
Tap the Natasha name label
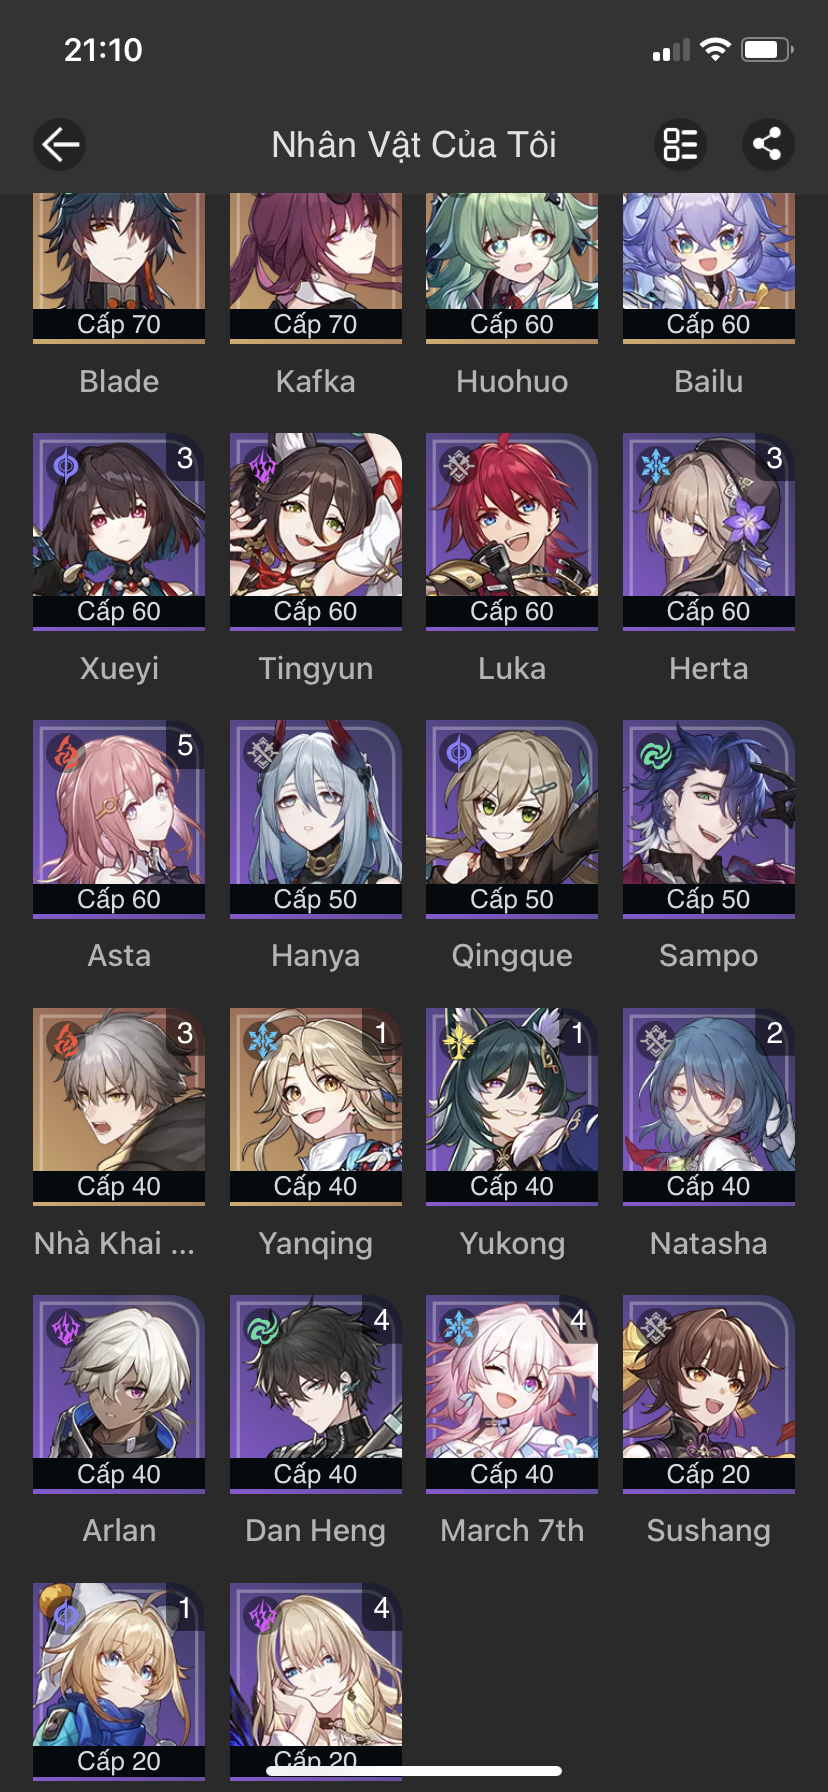[x=709, y=1243]
